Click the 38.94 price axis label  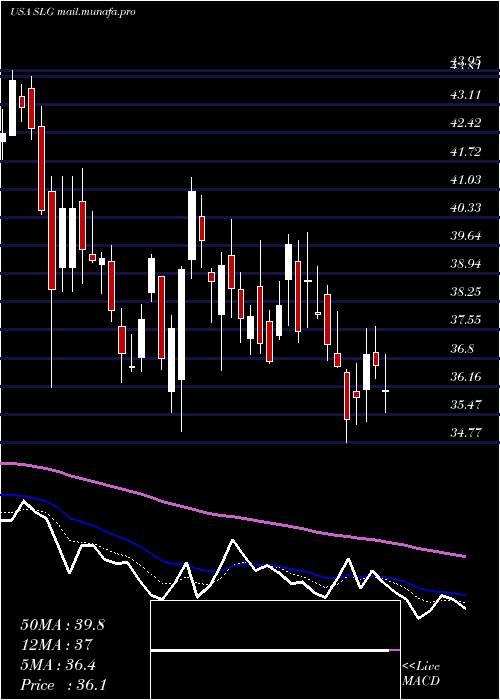point(466,264)
